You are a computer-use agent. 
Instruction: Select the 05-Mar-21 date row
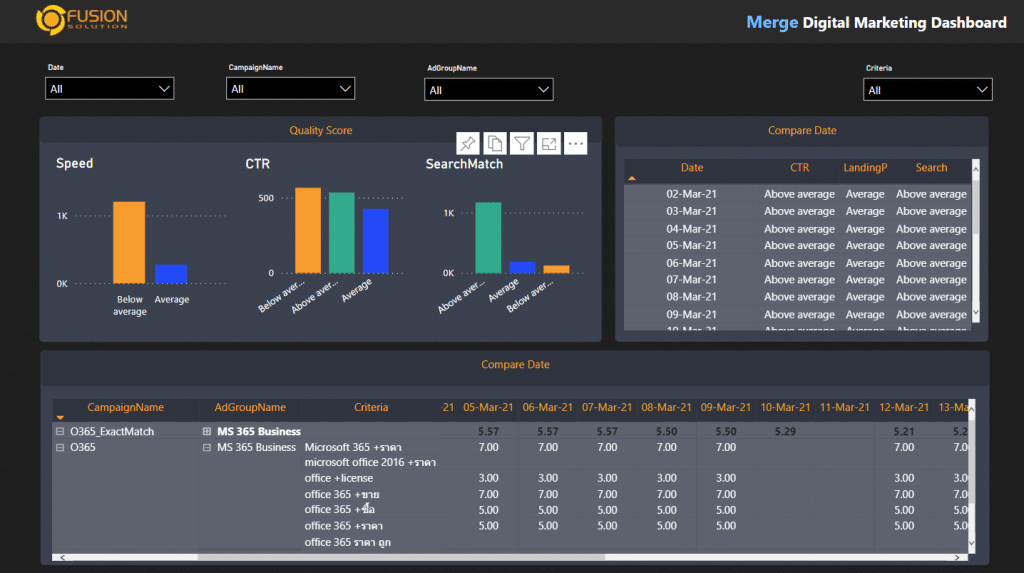coord(797,246)
